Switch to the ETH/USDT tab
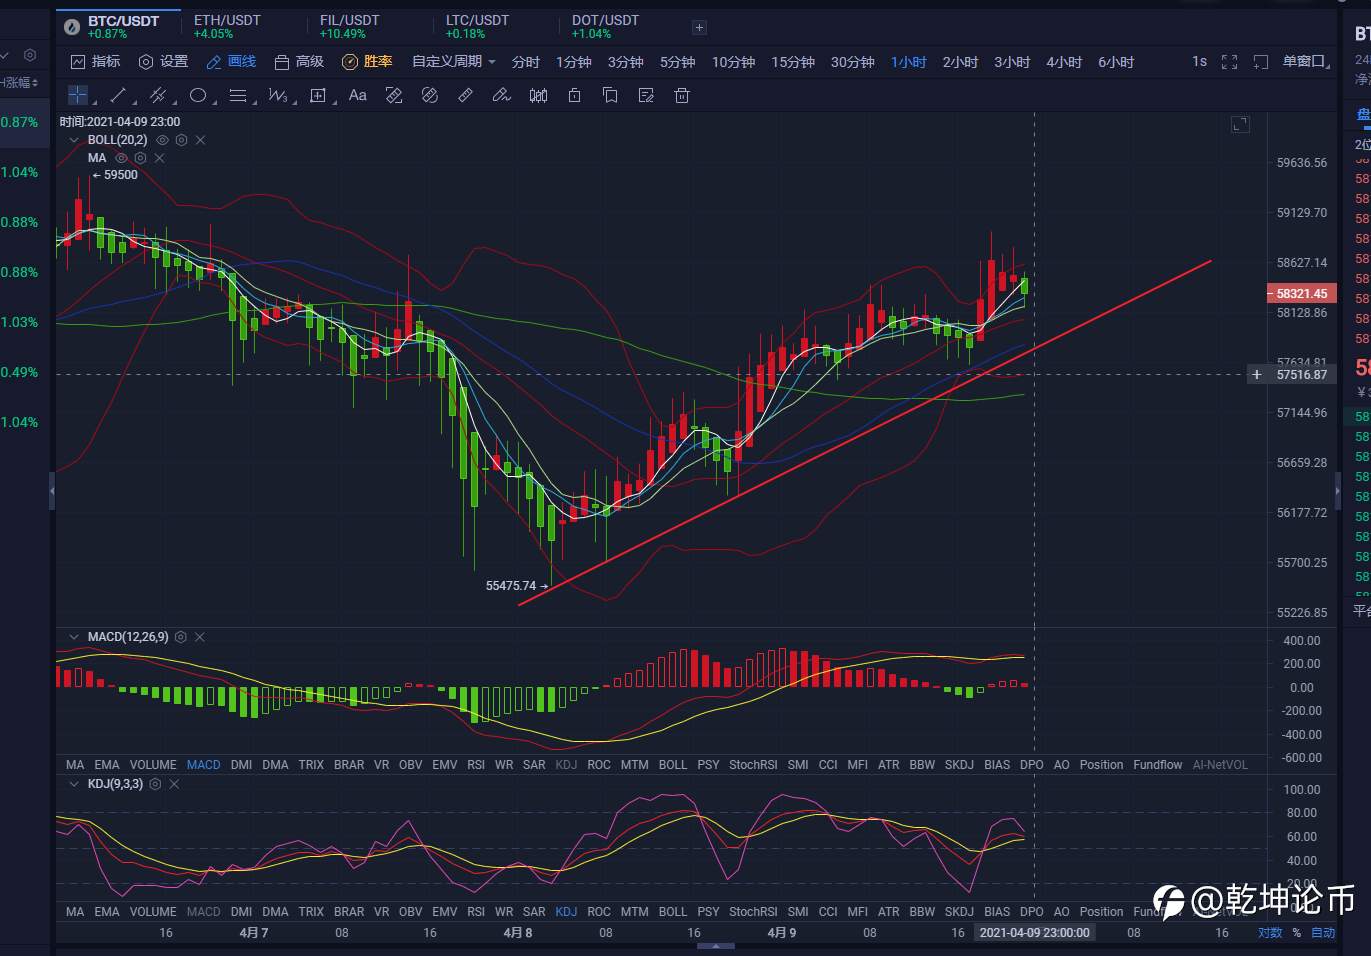The image size is (1371, 956). click(x=227, y=26)
